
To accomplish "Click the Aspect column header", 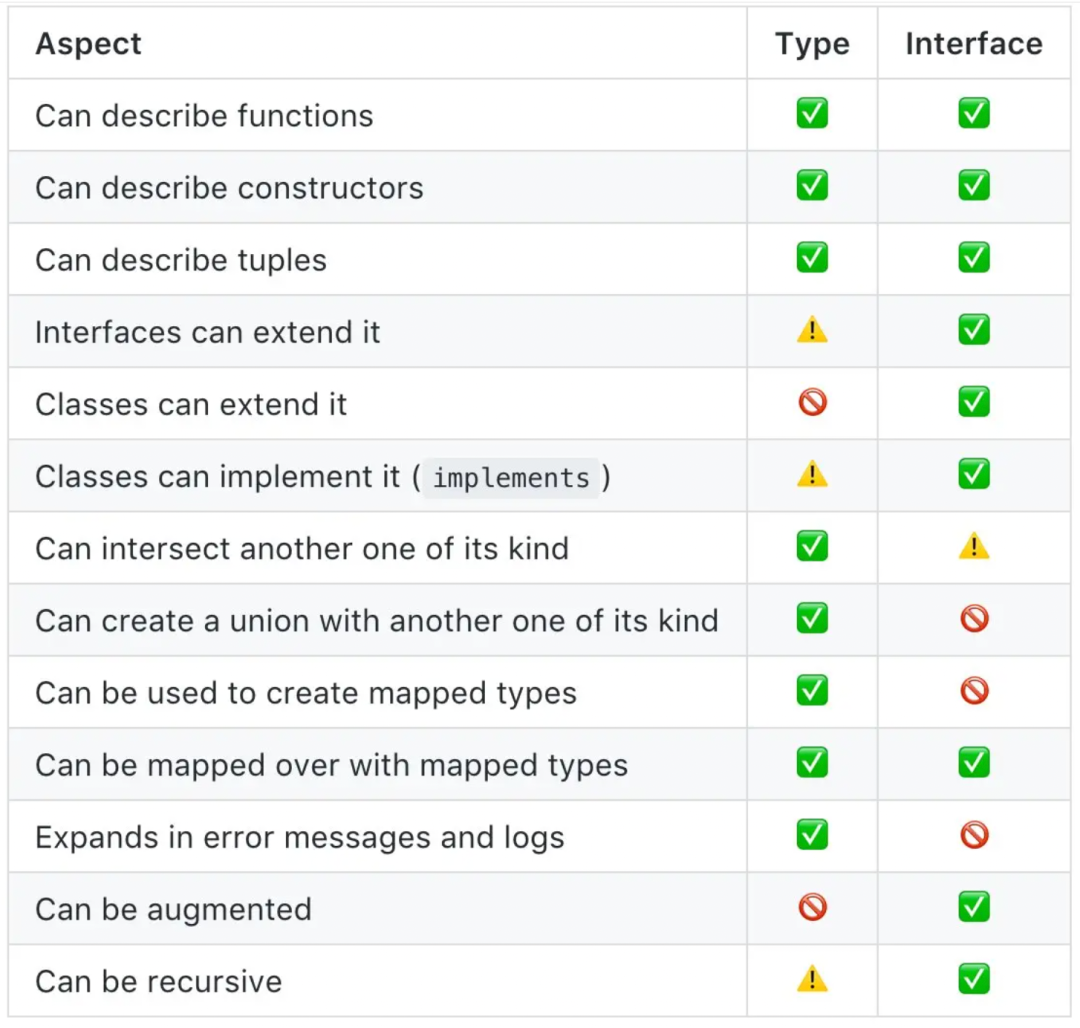I will pos(89,44).
